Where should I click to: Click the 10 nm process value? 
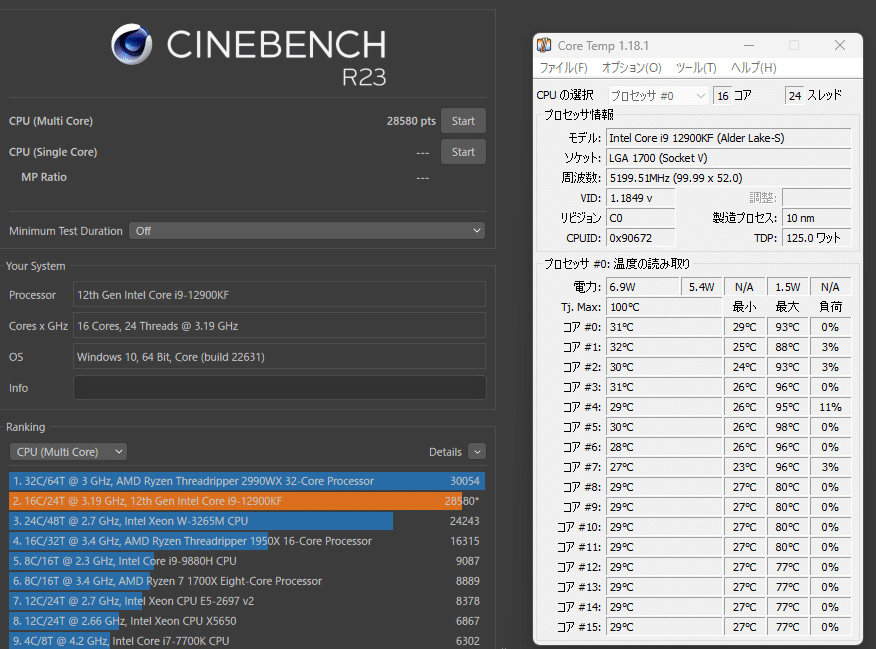pos(816,218)
